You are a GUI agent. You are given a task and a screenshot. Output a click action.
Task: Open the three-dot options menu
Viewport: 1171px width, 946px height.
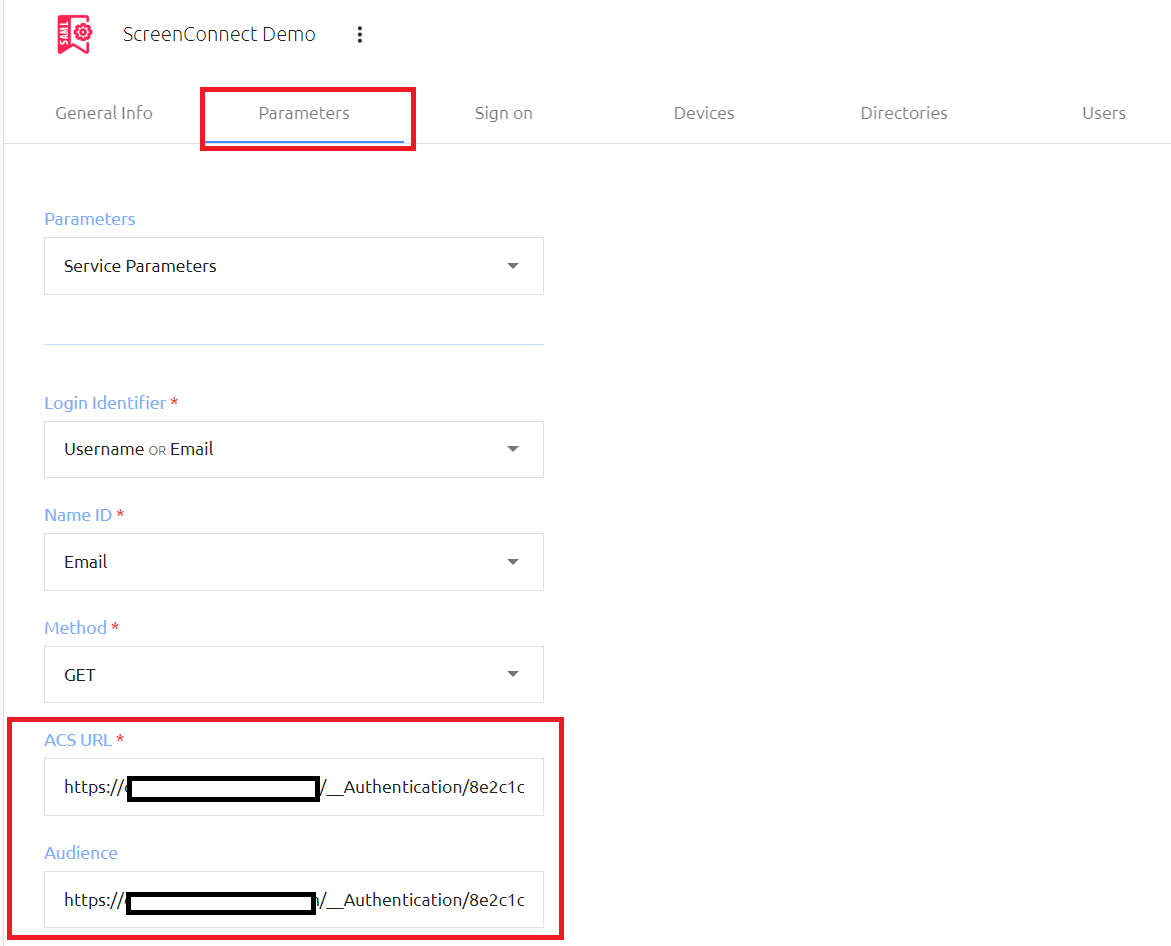360,33
